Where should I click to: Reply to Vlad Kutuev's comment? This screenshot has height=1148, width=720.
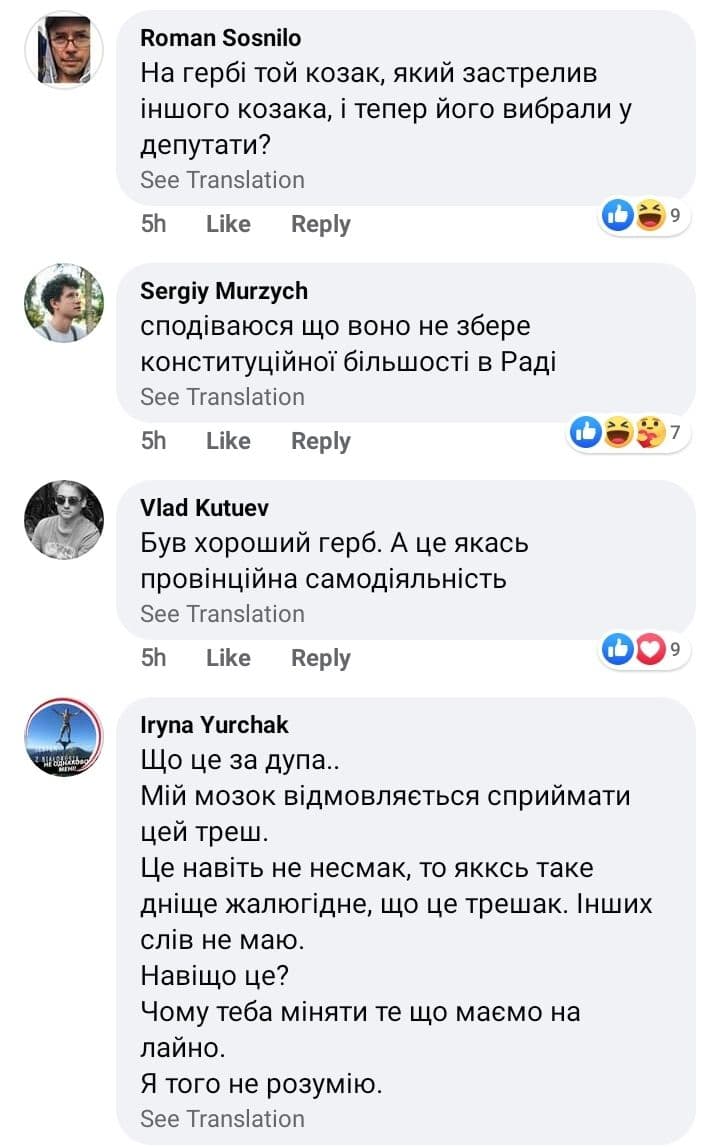click(320, 658)
